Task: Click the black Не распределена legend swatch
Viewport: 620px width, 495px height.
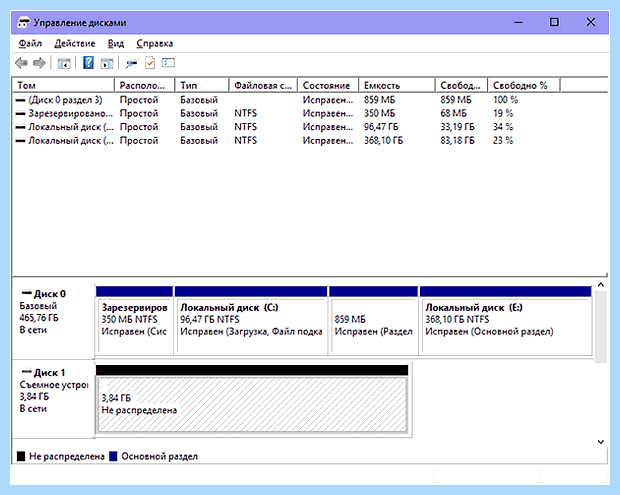Action: (x=21, y=456)
